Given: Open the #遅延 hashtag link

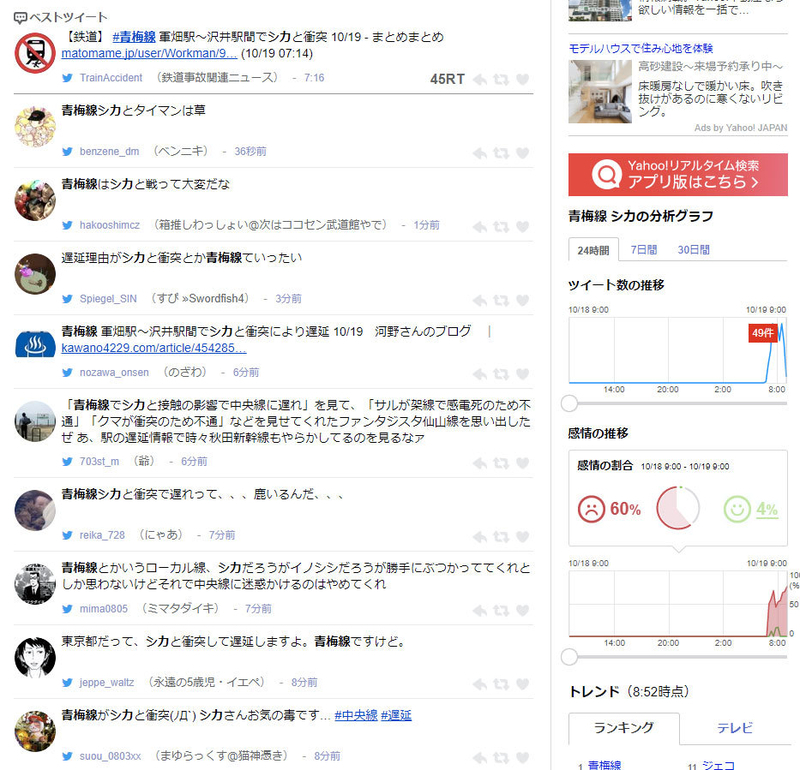Looking at the screenshot, I should (396, 715).
